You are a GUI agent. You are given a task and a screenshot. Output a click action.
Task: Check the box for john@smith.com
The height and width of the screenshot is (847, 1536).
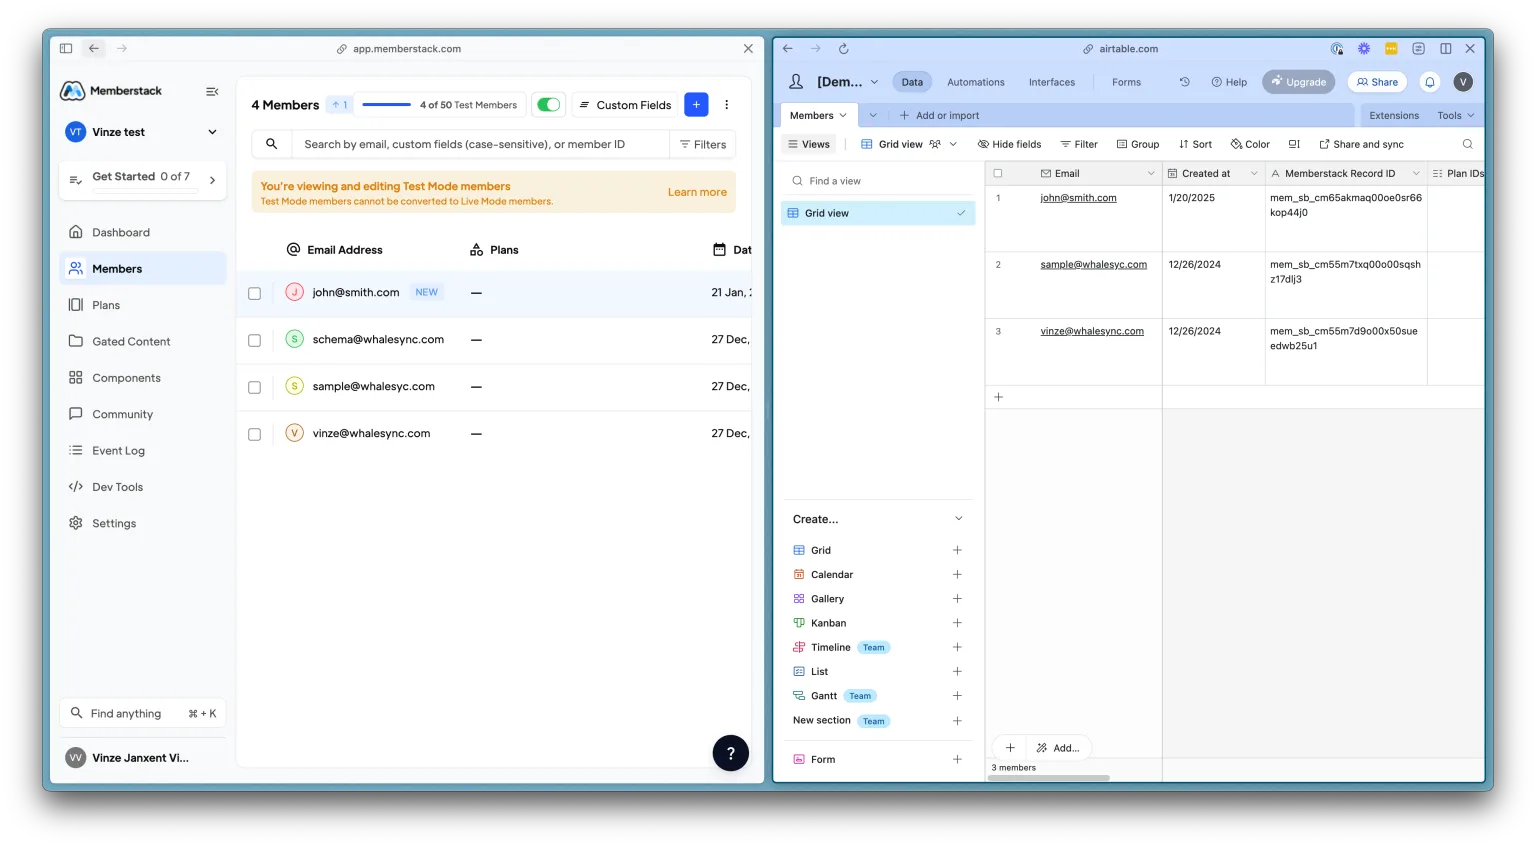click(x=254, y=293)
